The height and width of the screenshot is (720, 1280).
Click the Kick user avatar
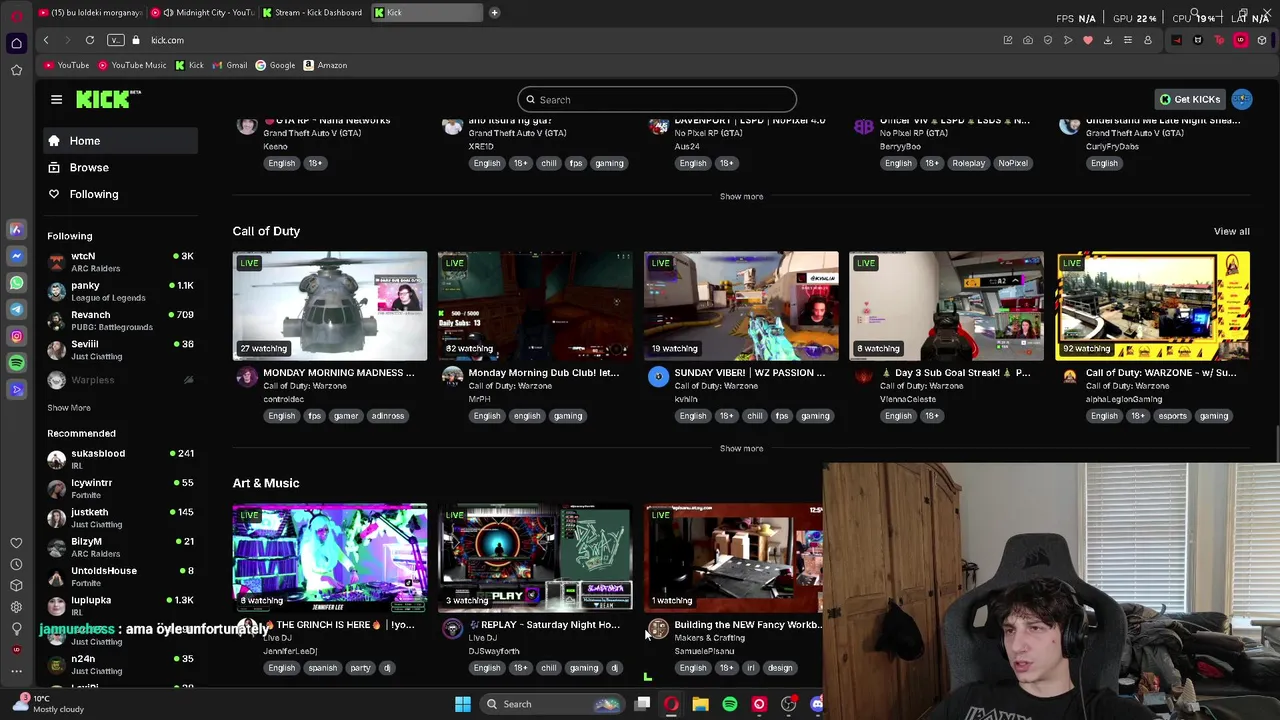1242,99
